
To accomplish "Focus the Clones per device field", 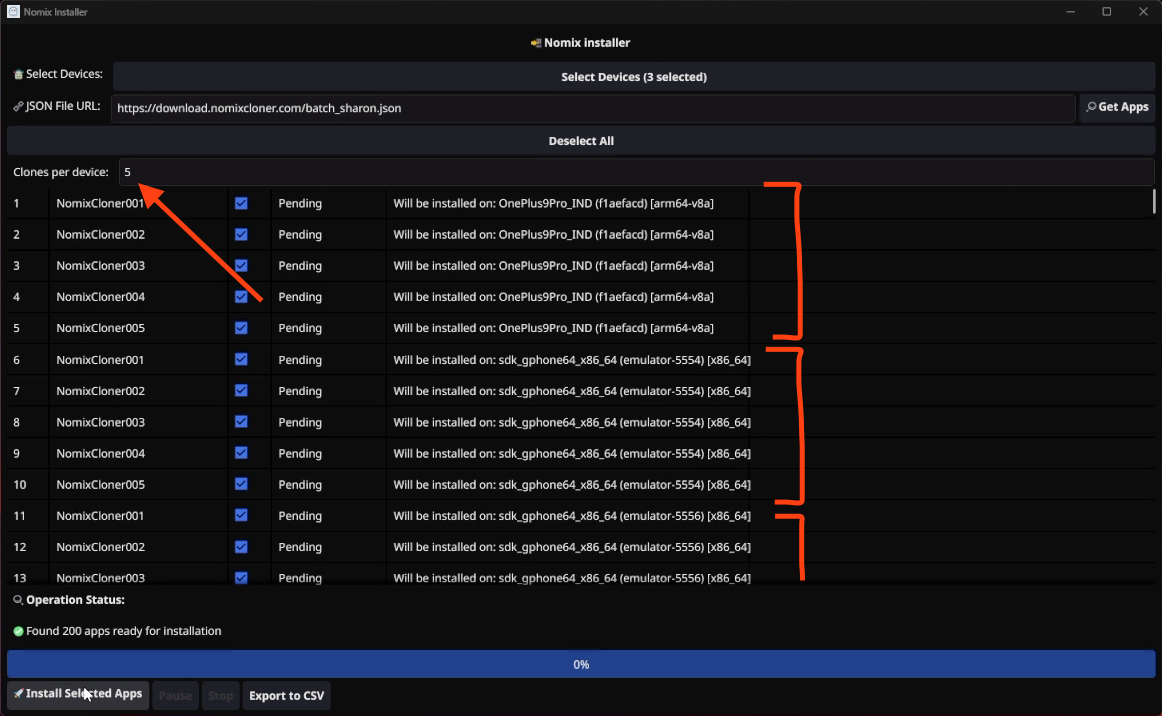I will (x=637, y=172).
